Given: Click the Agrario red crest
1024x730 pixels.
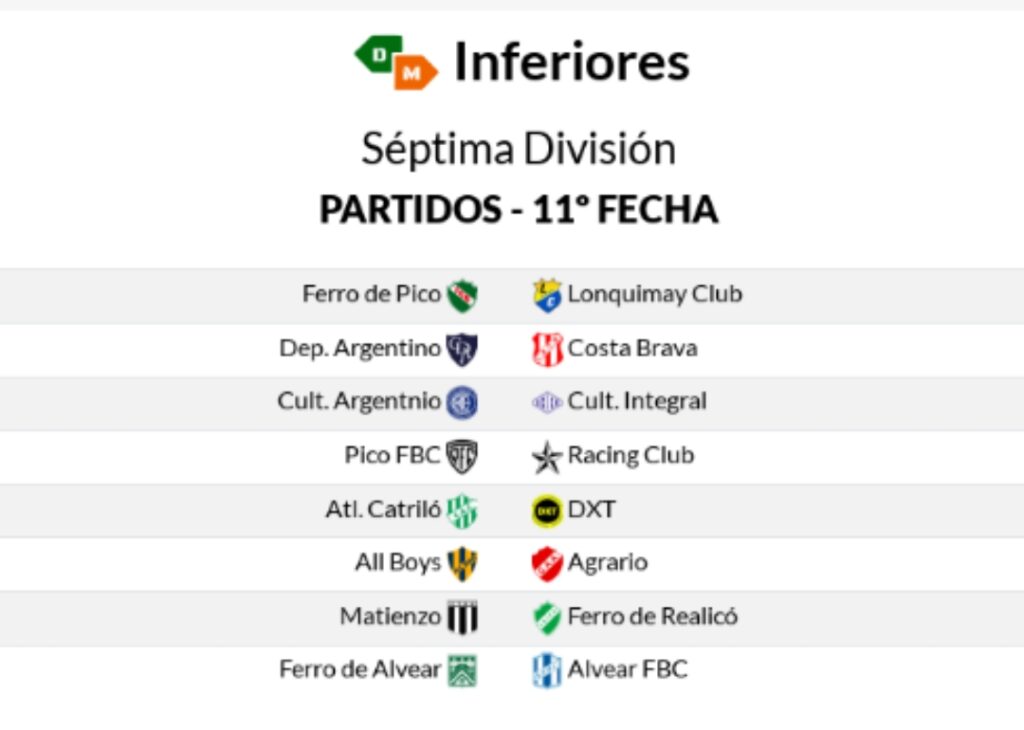Looking at the screenshot, I should pyautogui.click(x=547, y=563).
